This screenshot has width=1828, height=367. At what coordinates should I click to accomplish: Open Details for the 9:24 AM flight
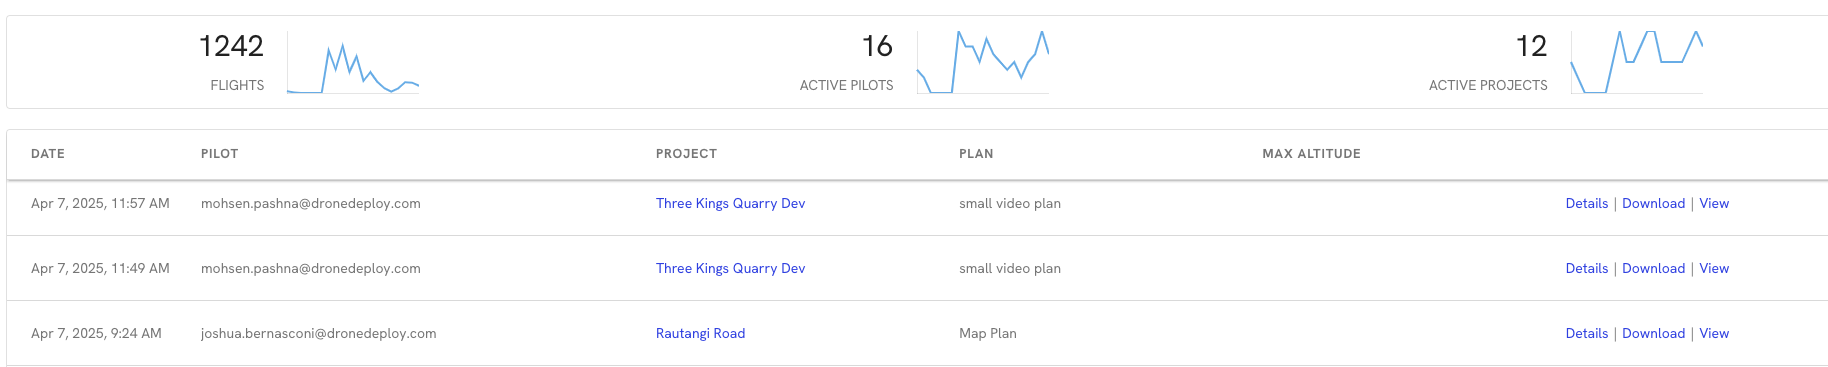coord(1586,333)
